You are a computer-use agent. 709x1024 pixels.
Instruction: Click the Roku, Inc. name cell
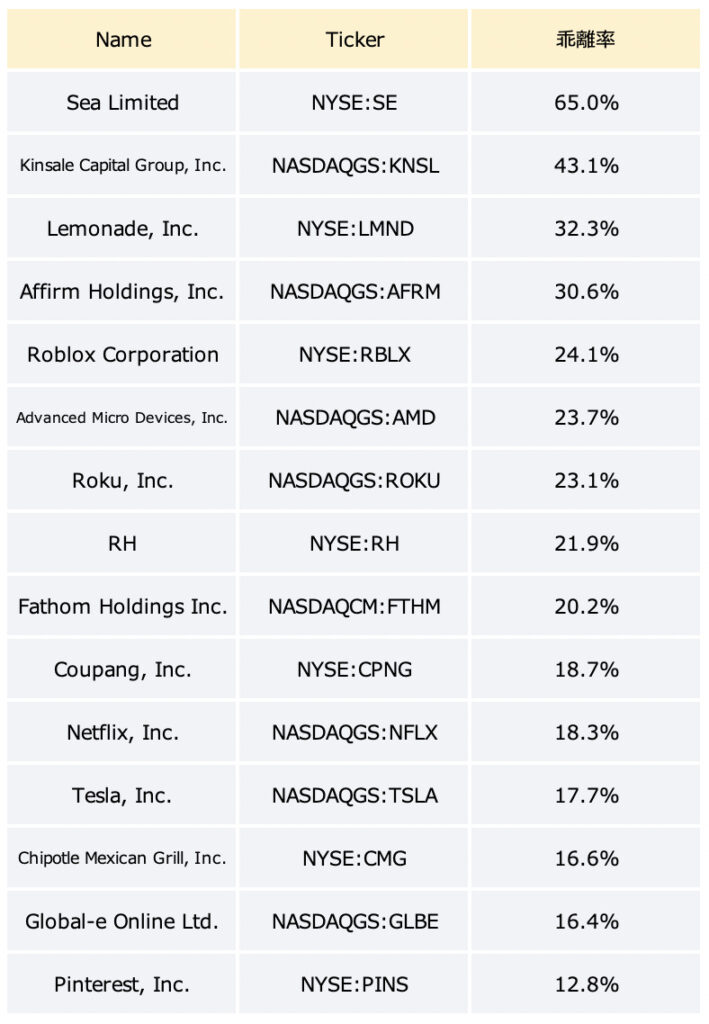(122, 481)
